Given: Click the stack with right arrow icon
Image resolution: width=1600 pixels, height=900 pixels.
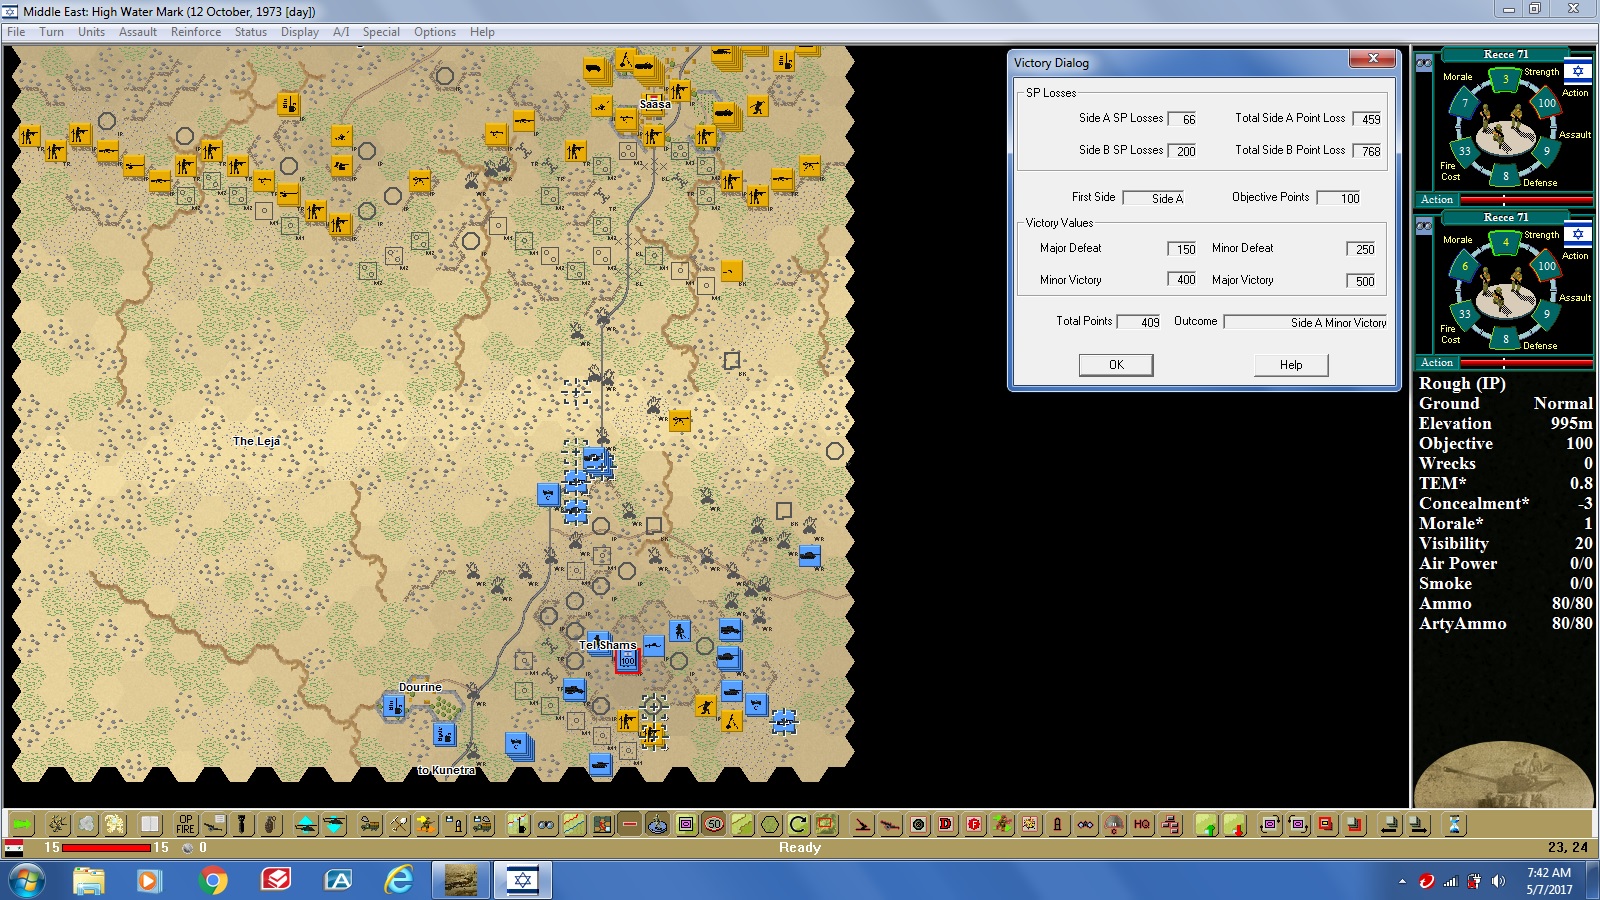Looking at the screenshot, I should (x=1418, y=824).
